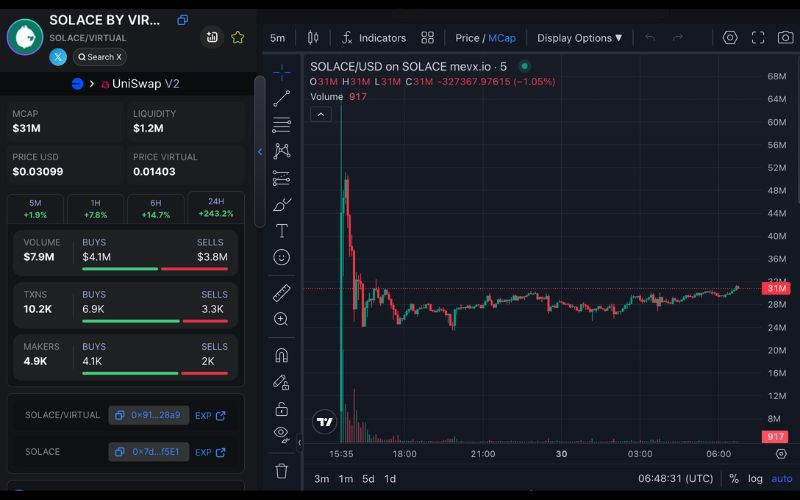
Task: Undo the last chart action
Action: pyautogui.click(x=649, y=38)
